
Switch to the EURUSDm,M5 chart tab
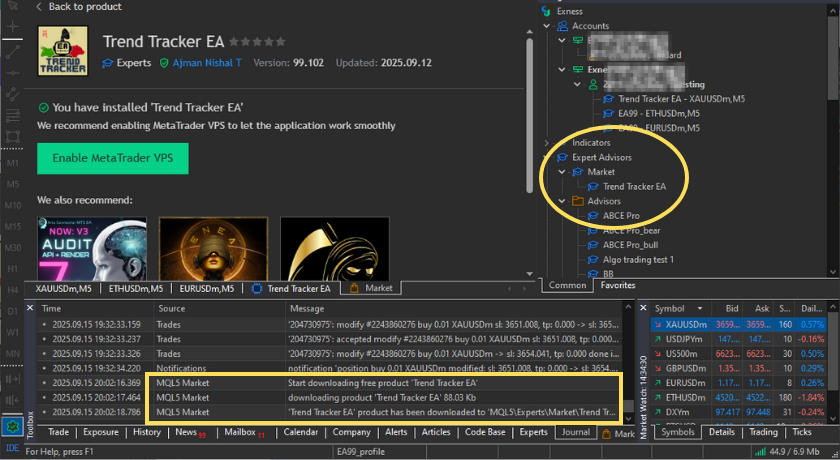click(207, 289)
